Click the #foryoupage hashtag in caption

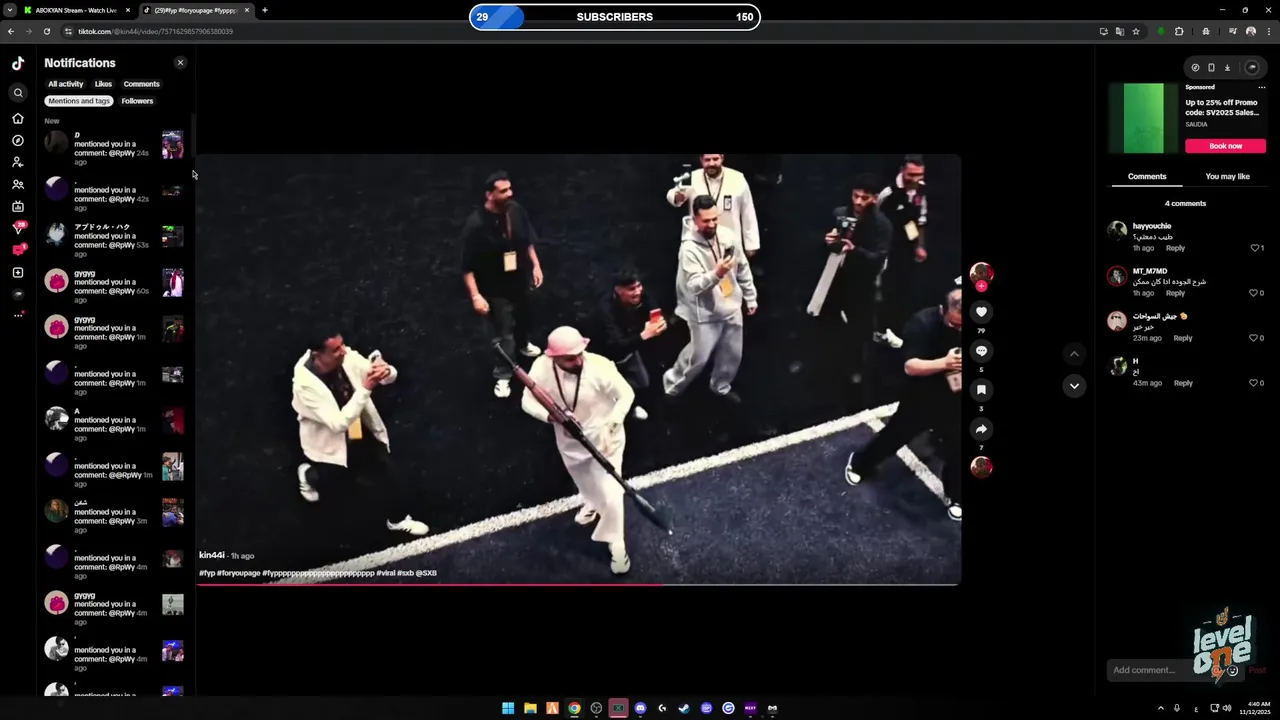238,573
